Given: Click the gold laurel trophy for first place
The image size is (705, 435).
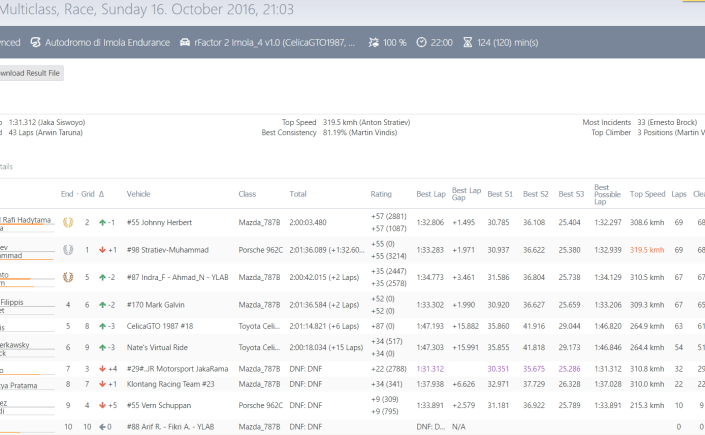Looking at the screenshot, I should coord(67,222).
